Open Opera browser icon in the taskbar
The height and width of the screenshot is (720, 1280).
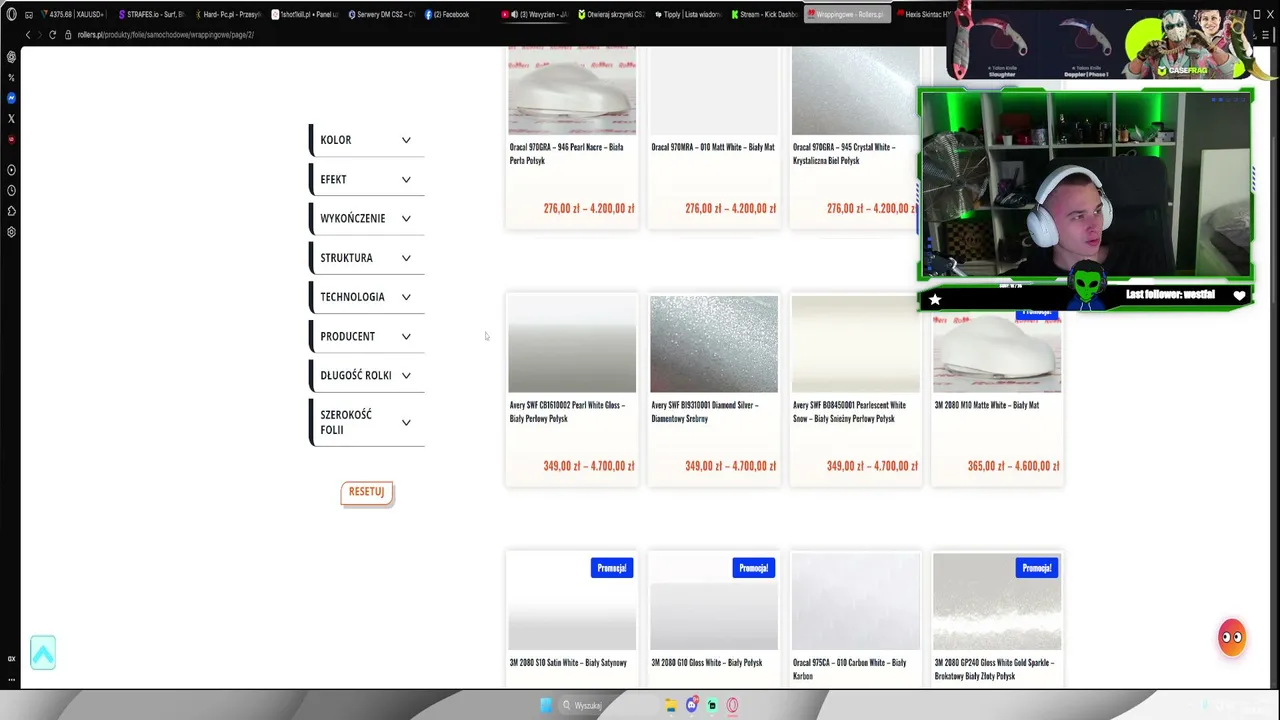pyautogui.click(x=732, y=705)
